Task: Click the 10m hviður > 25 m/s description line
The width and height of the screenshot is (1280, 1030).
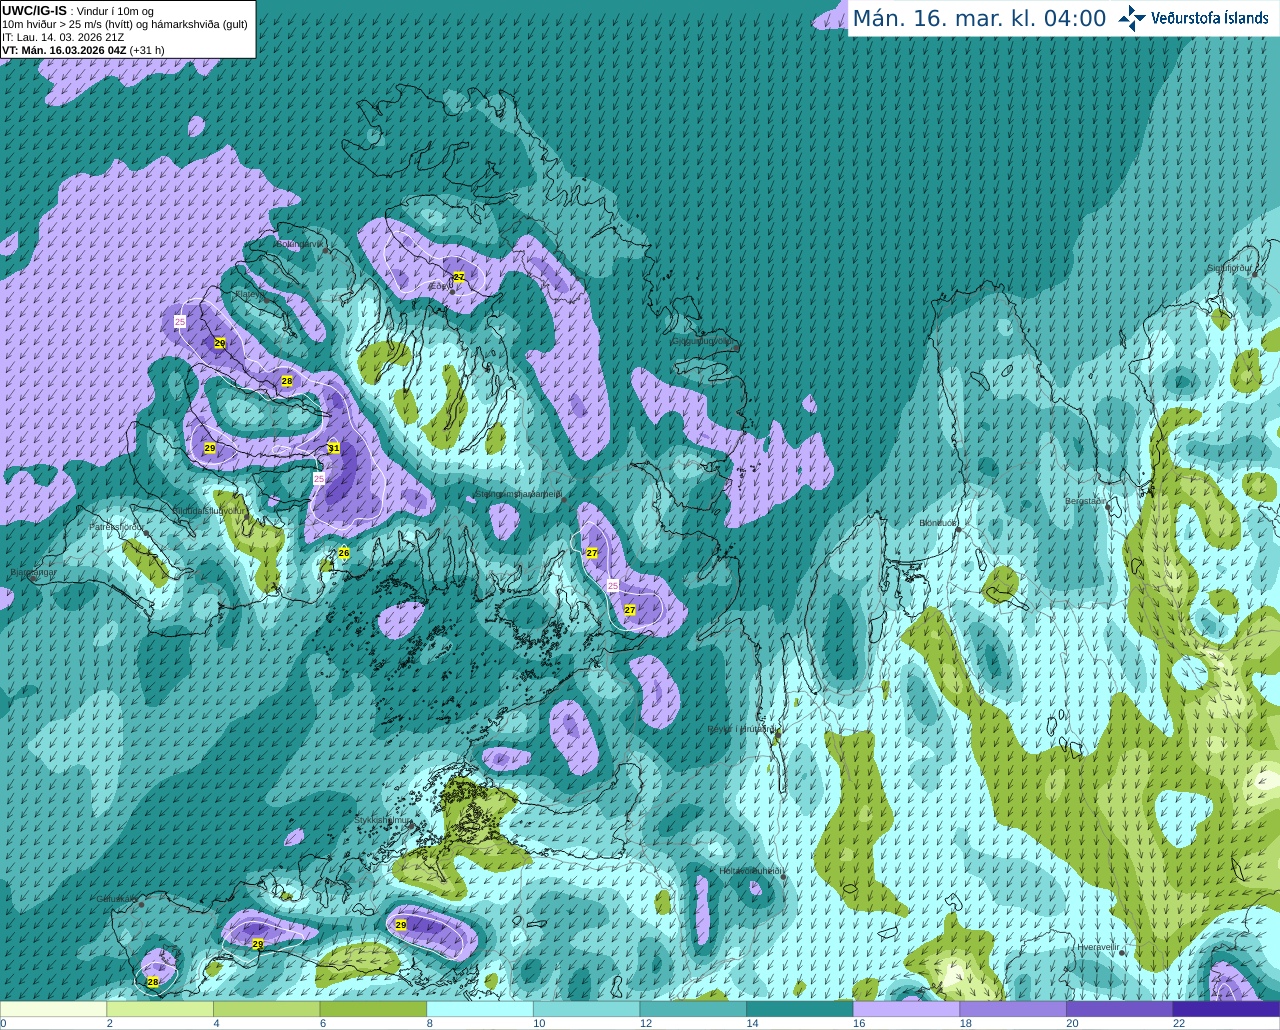Action: (124, 24)
